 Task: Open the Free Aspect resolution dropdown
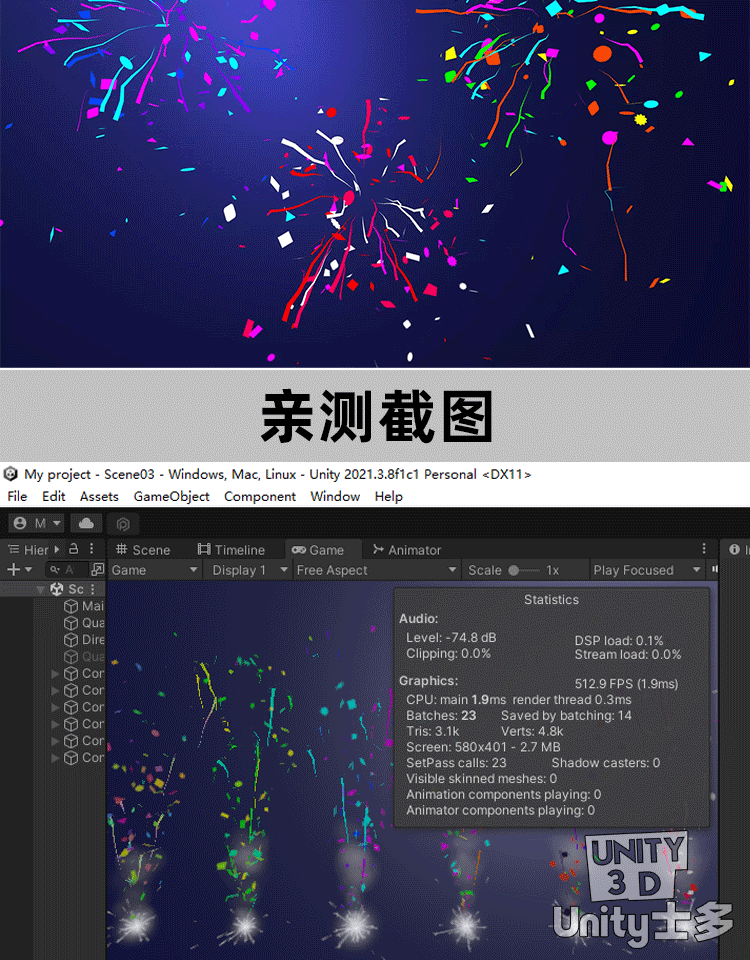click(377, 570)
